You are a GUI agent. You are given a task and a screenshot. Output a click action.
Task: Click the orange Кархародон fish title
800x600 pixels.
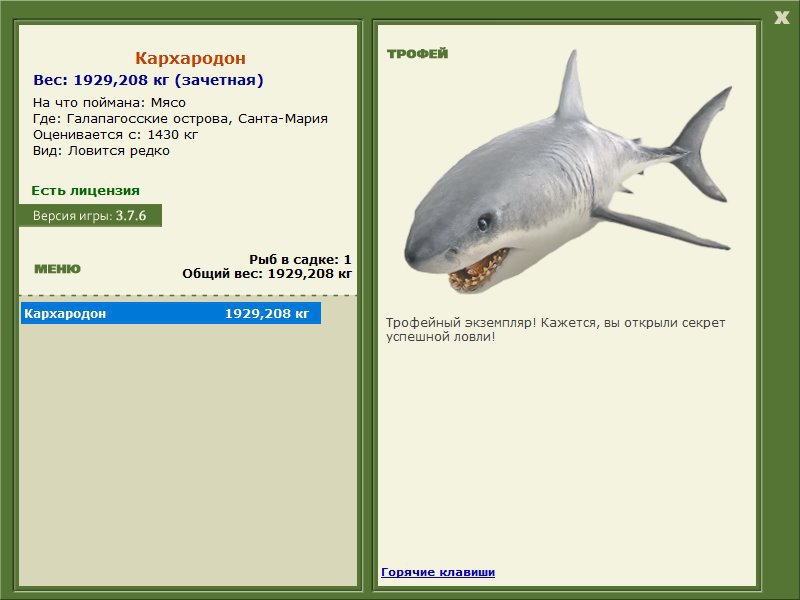point(190,58)
